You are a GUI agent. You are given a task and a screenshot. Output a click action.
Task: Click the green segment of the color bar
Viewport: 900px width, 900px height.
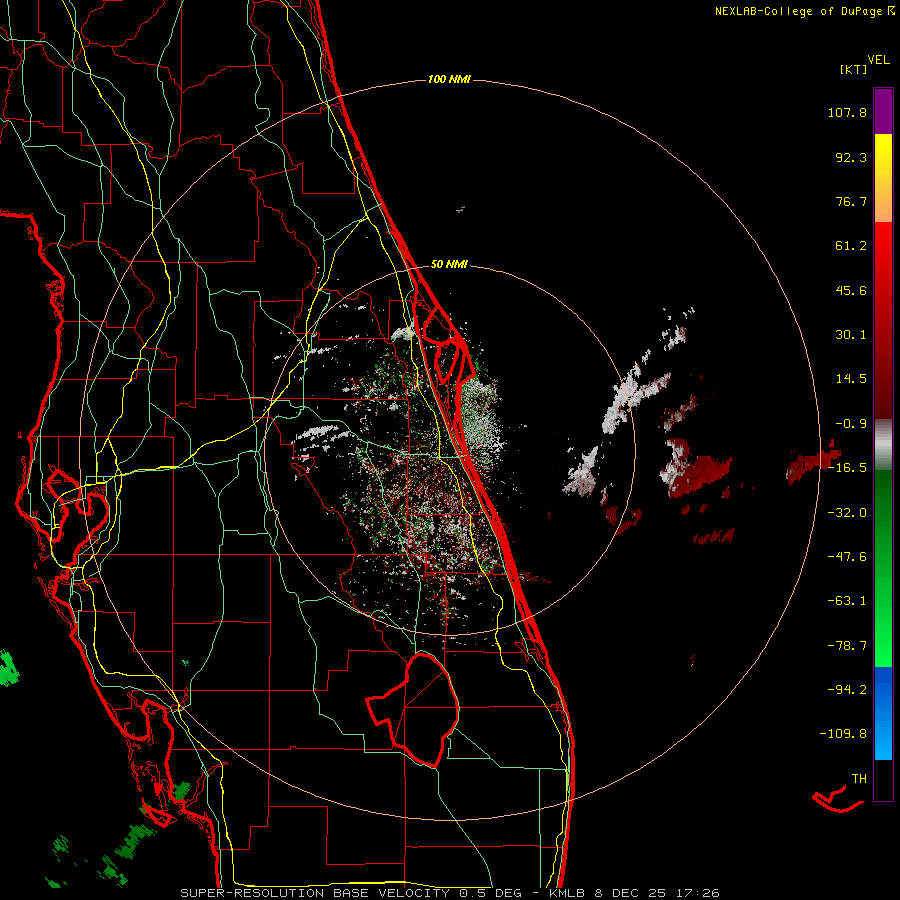point(883,568)
